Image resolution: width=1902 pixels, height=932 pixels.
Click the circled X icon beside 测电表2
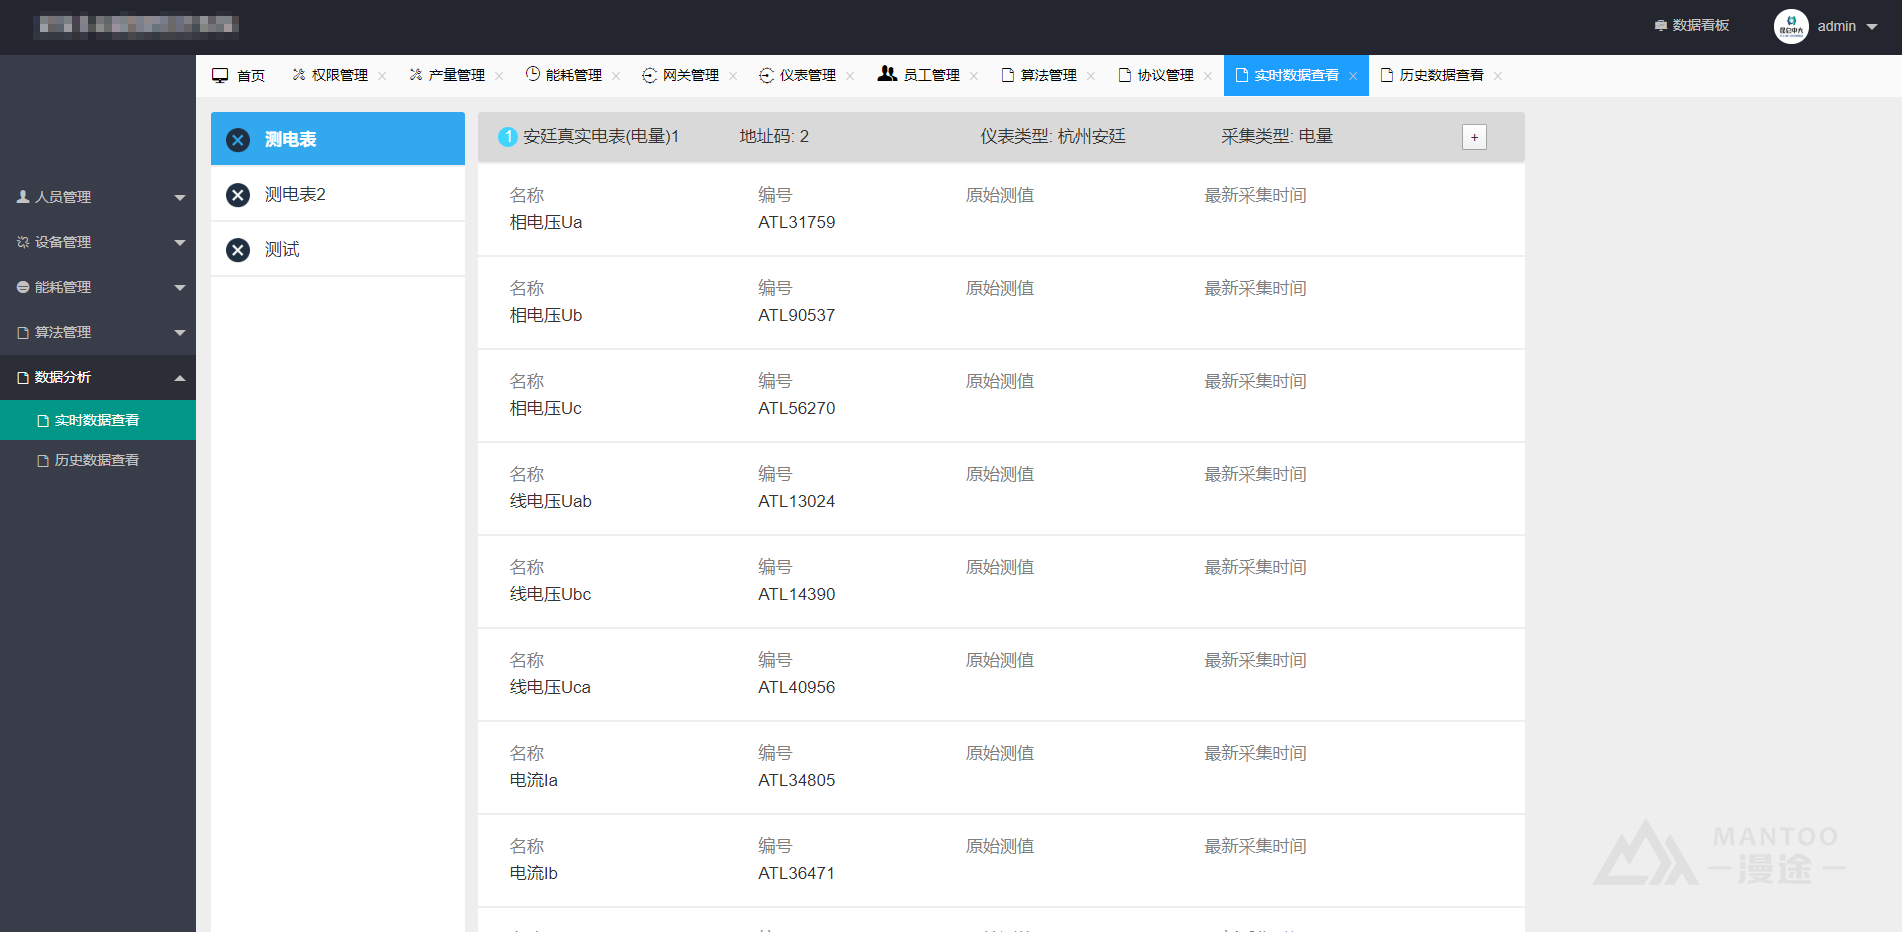click(x=238, y=195)
